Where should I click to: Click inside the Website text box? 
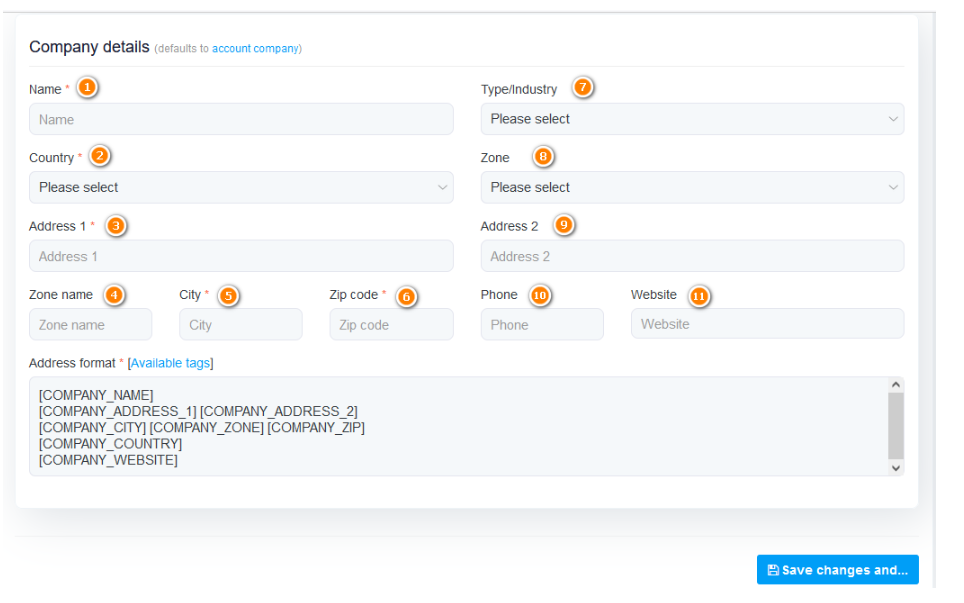point(767,324)
